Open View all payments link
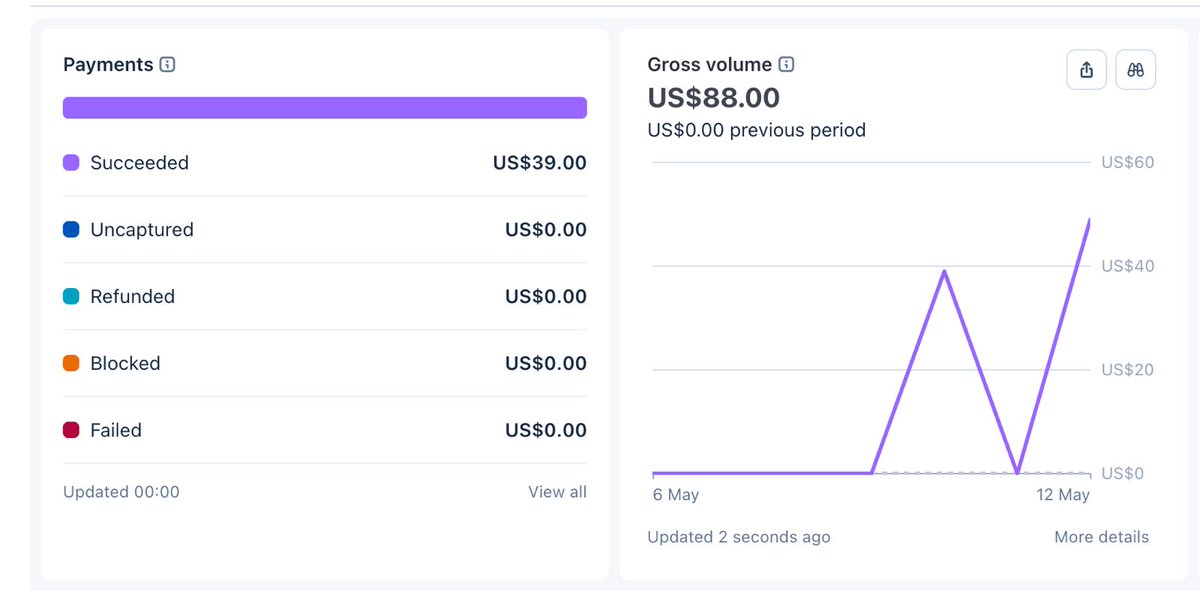This screenshot has width=1200, height=591. click(x=557, y=492)
